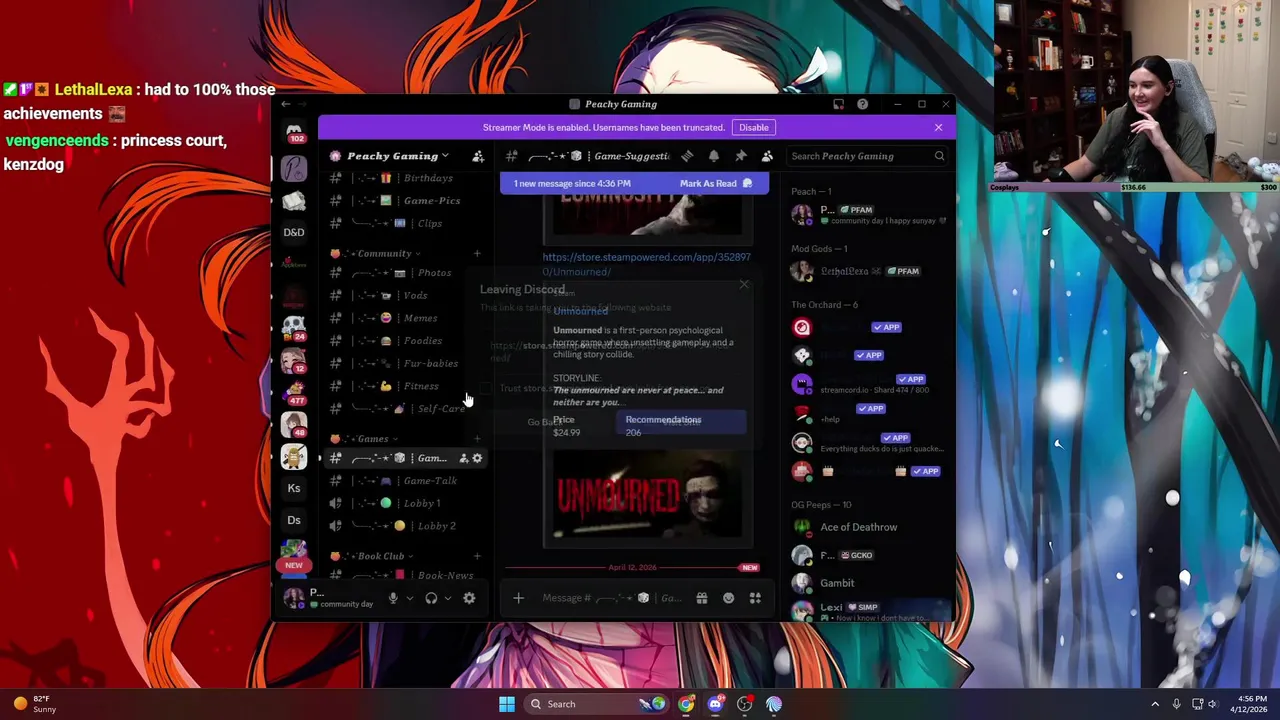The height and width of the screenshot is (720, 1280).
Task: Open Discord from the Windows taskbar
Action: click(715, 704)
